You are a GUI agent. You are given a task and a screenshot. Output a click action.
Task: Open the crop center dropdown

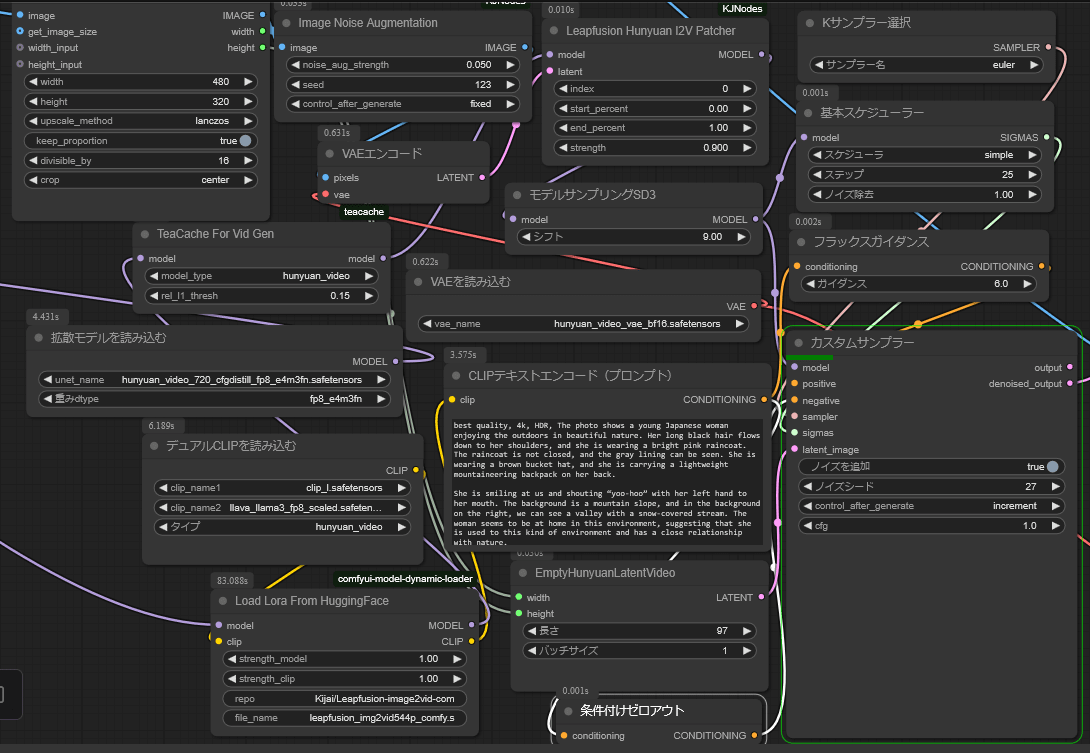coord(140,180)
